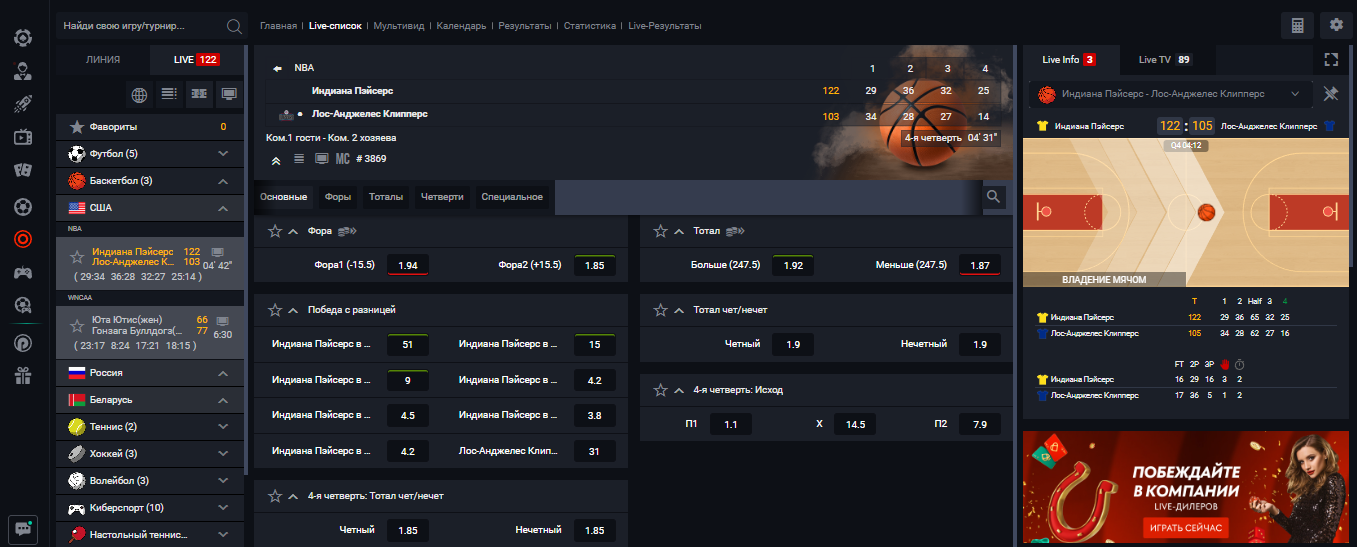The image size is (1357, 547).
Task: Click the basketball court live tracker
Action: point(1186,212)
